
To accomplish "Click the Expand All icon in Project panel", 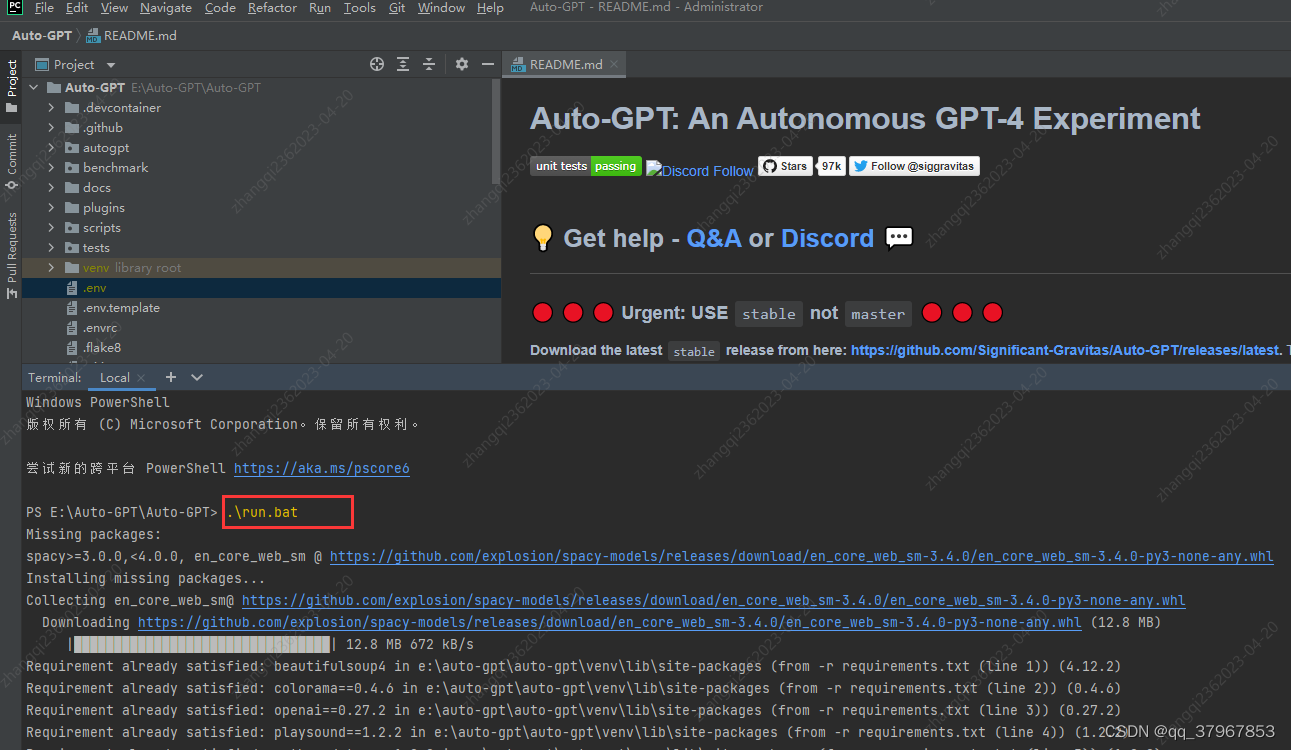I will pos(403,64).
